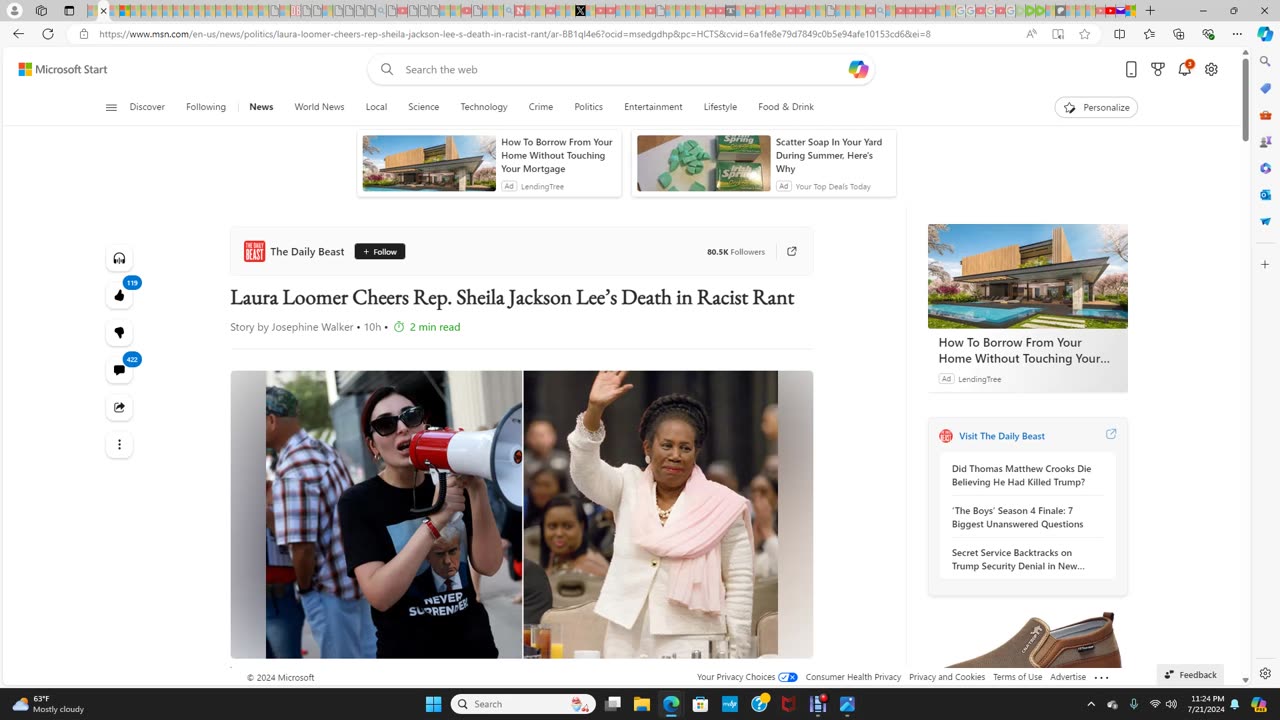1280x720 pixels.
Task: Show hidden system tray icons chevron
Action: 1091,704
